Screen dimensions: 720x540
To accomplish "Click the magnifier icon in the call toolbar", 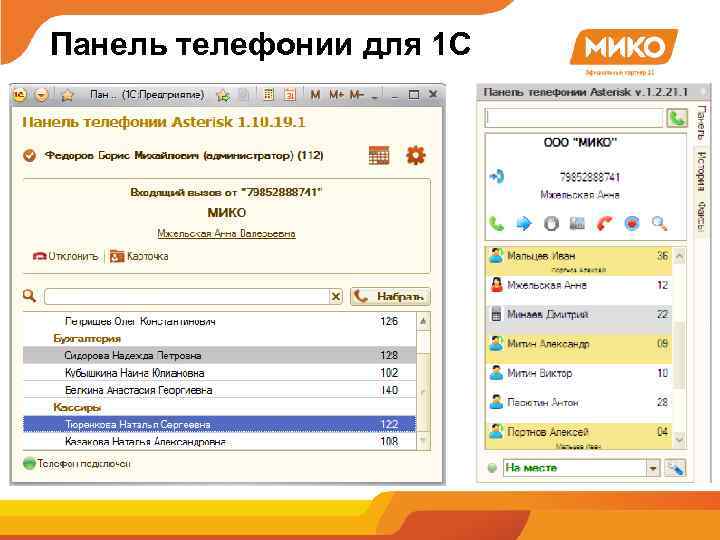I will [660, 224].
